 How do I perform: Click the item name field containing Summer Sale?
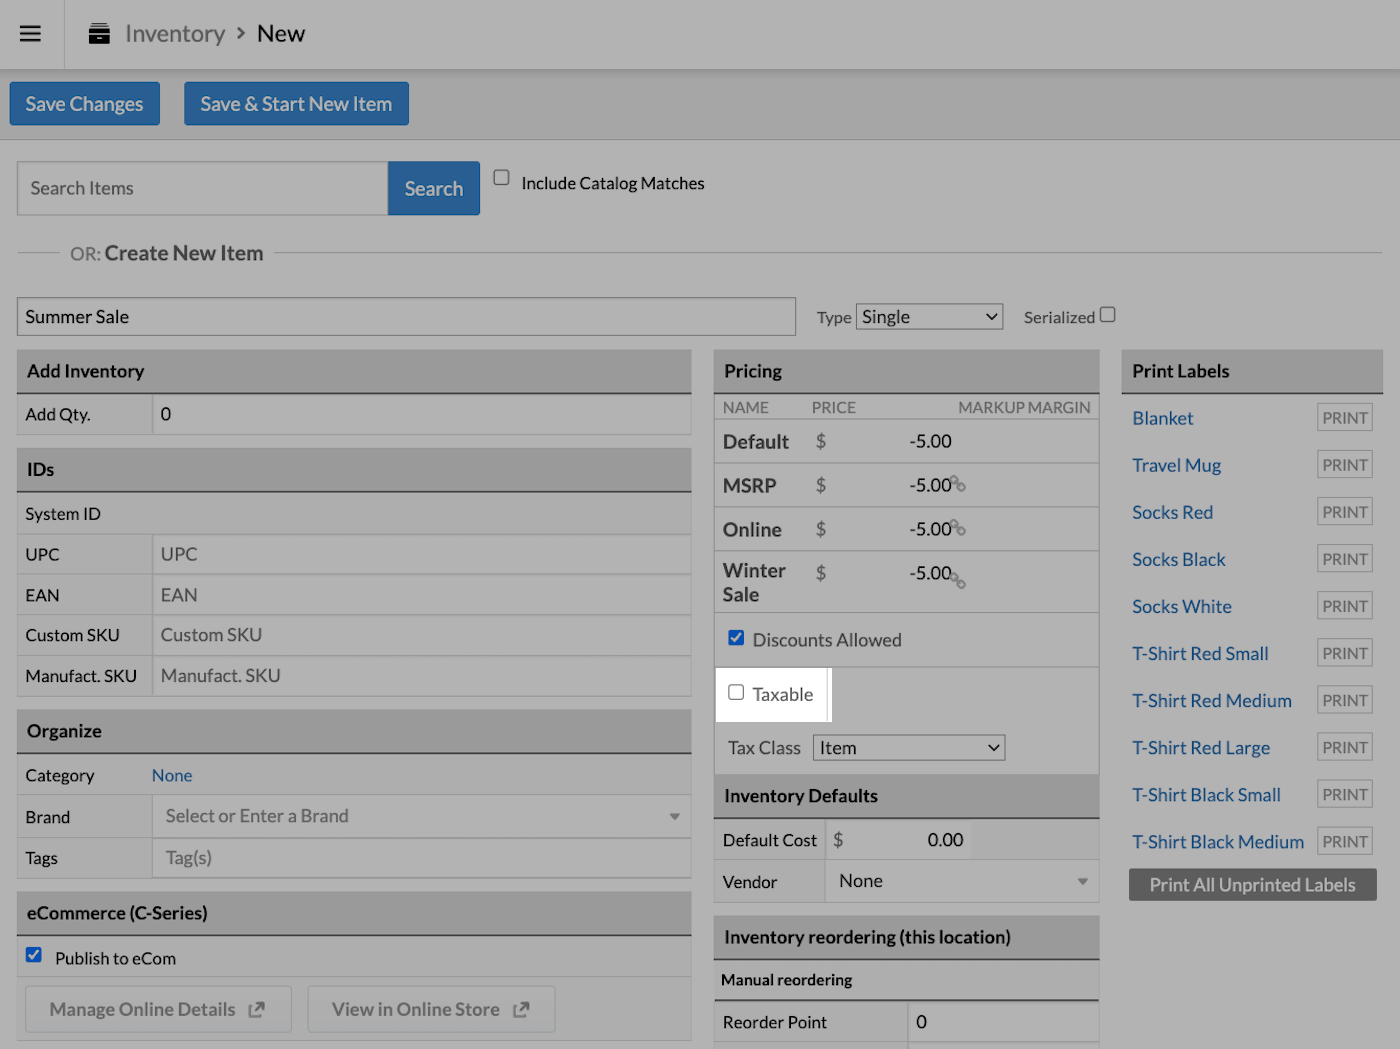pos(406,317)
